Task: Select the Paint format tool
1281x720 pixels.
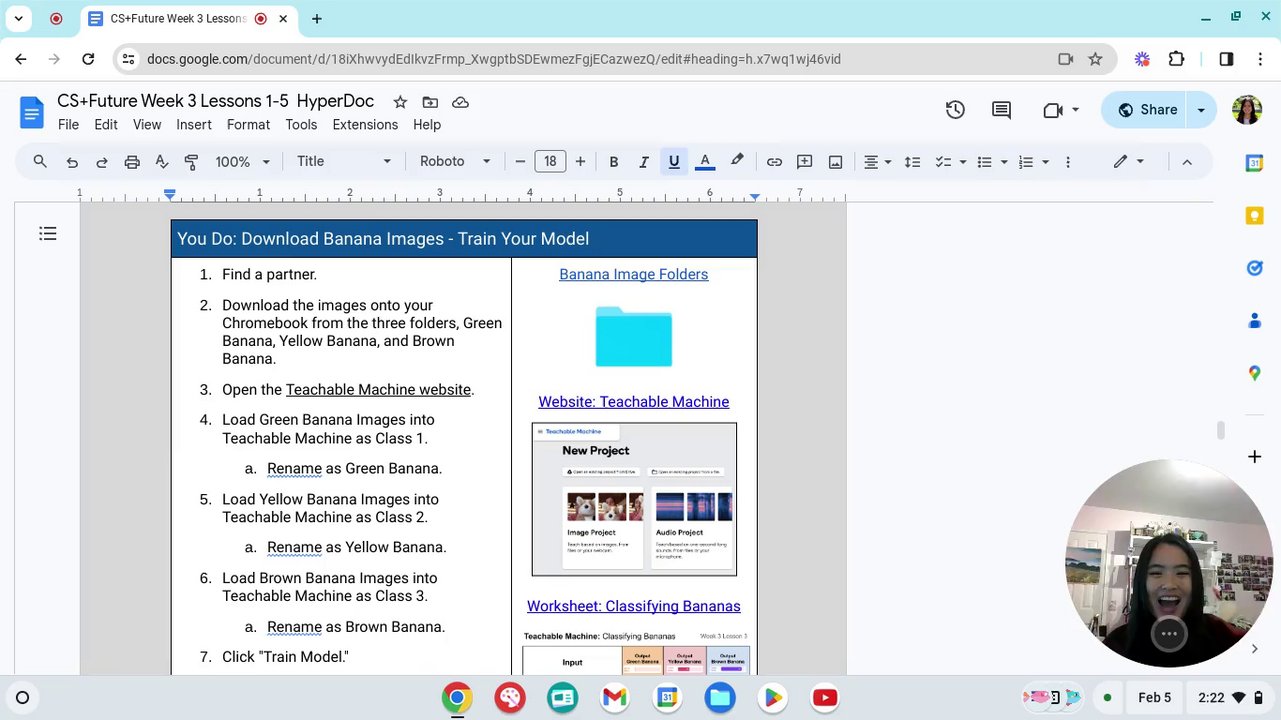Action: tap(191, 162)
